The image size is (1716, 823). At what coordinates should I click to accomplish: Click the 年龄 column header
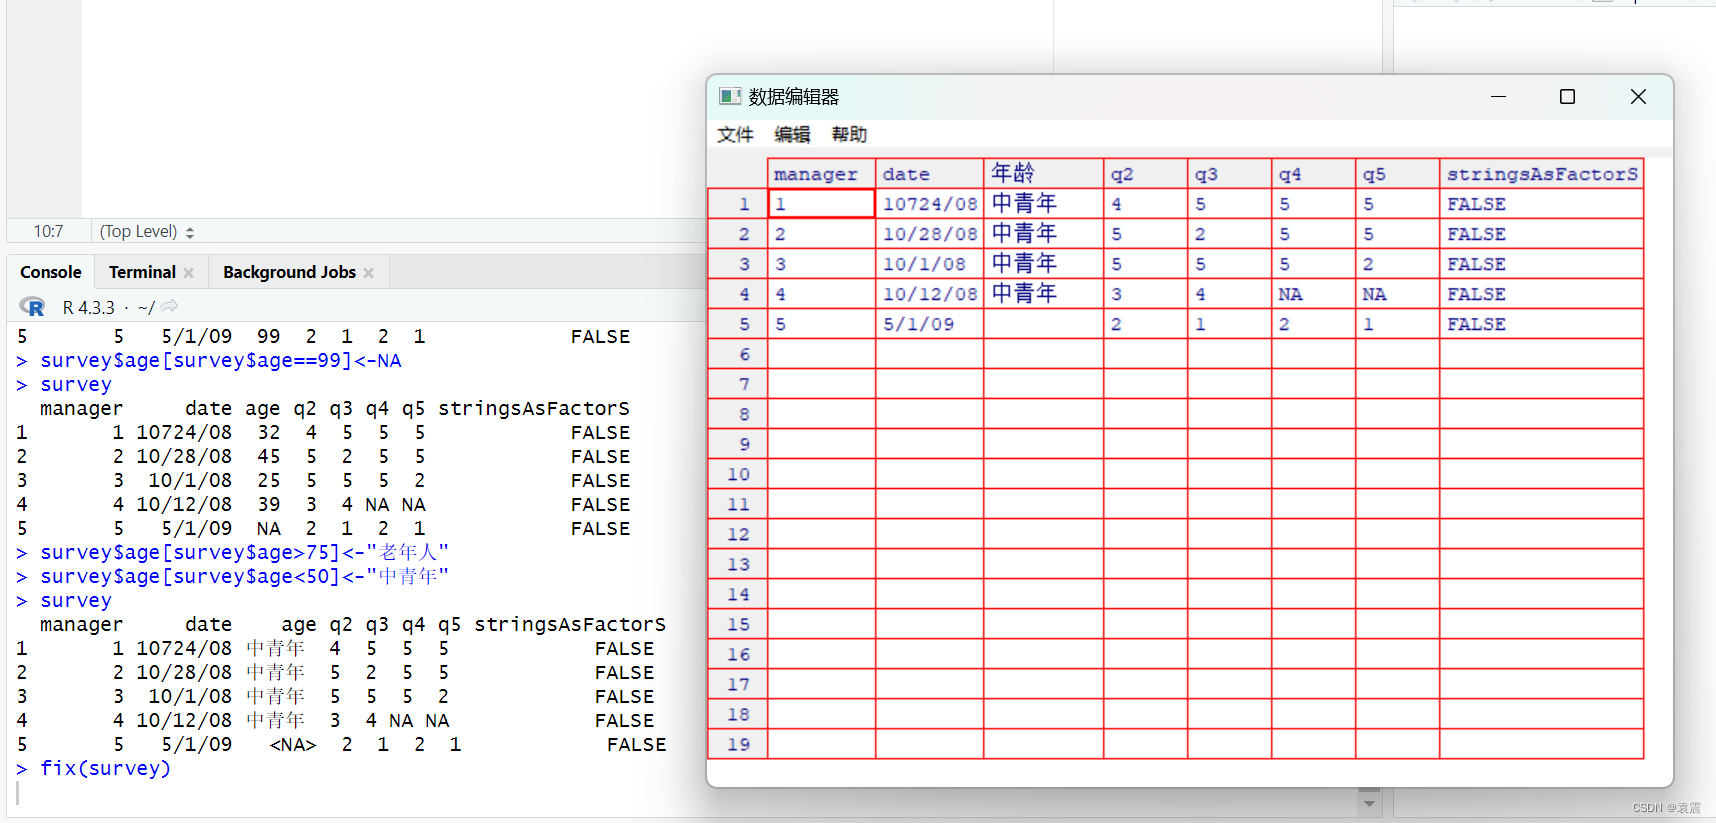[1043, 173]
